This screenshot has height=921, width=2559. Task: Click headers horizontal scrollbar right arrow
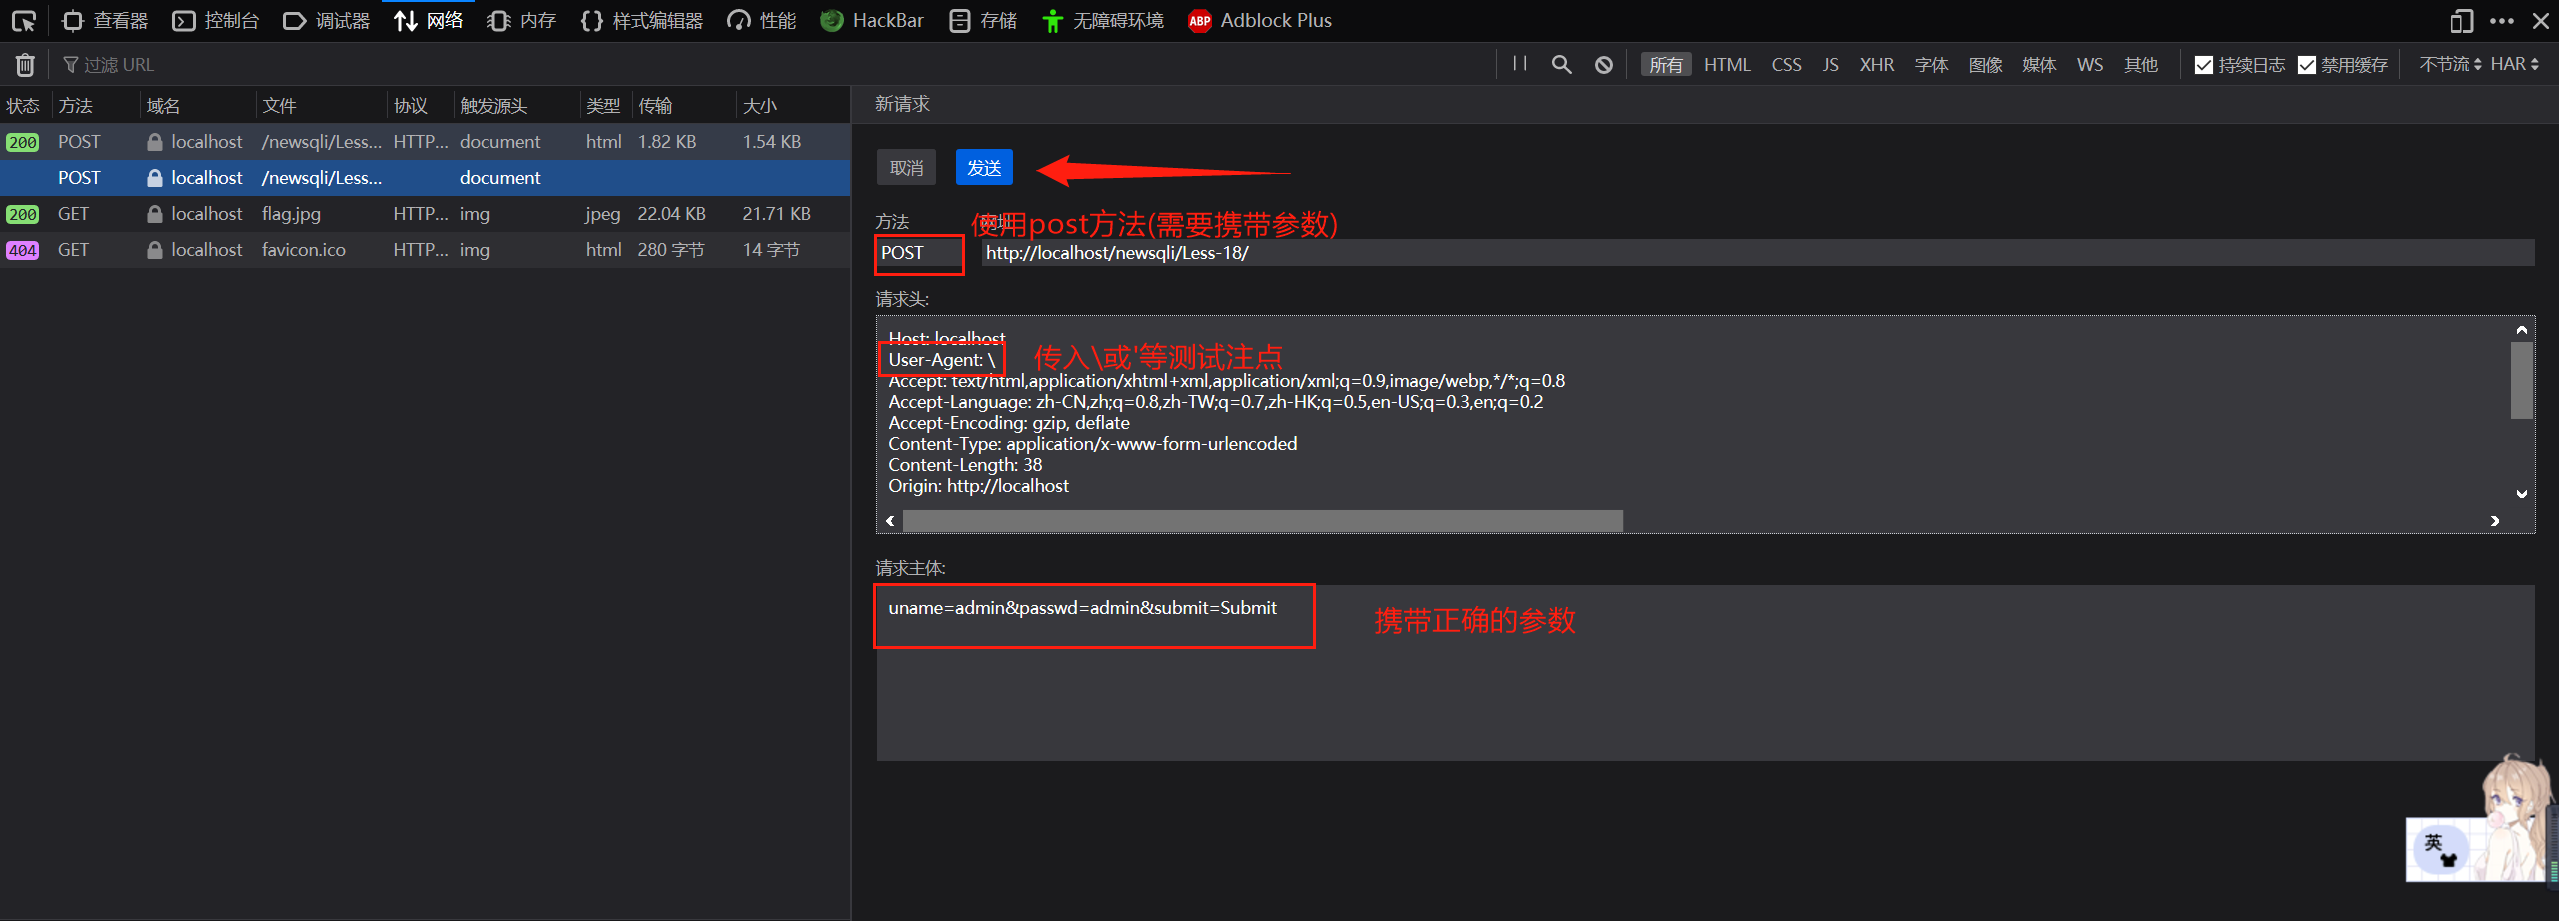pyautogui.click(x=2495, y=521)
